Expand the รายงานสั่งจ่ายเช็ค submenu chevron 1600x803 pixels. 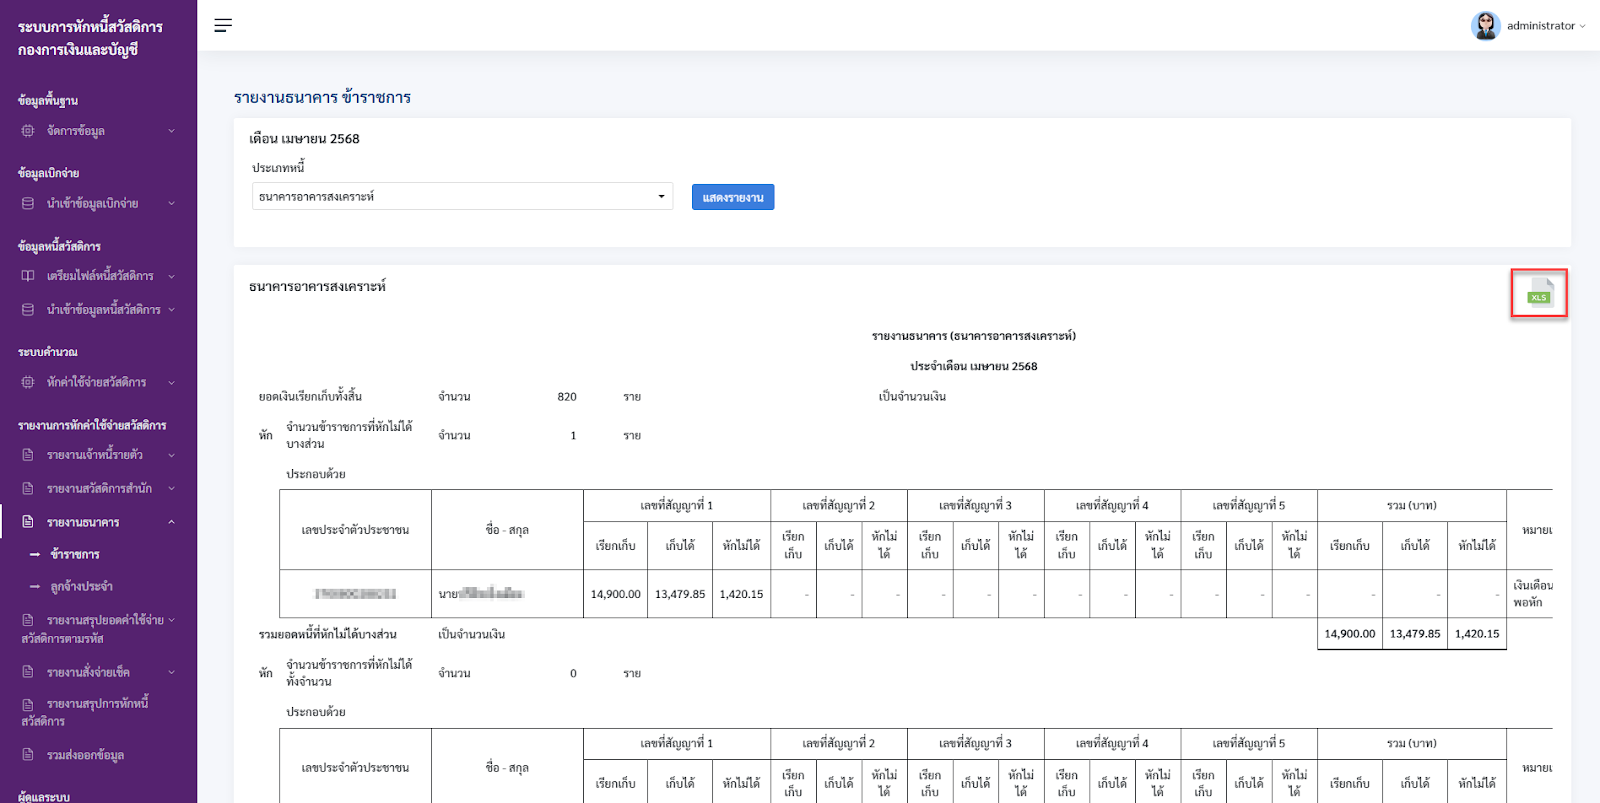click(x=171, y=672)
